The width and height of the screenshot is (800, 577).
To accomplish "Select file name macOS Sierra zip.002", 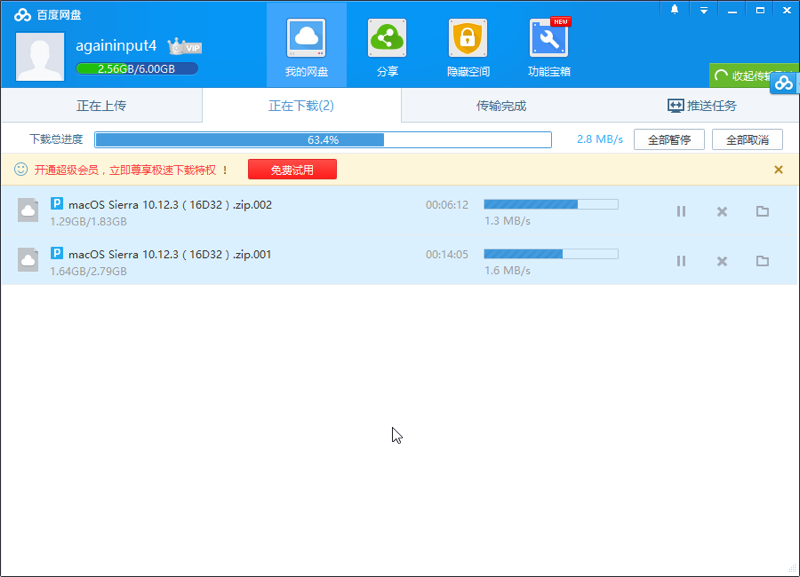I will [170, 205].
